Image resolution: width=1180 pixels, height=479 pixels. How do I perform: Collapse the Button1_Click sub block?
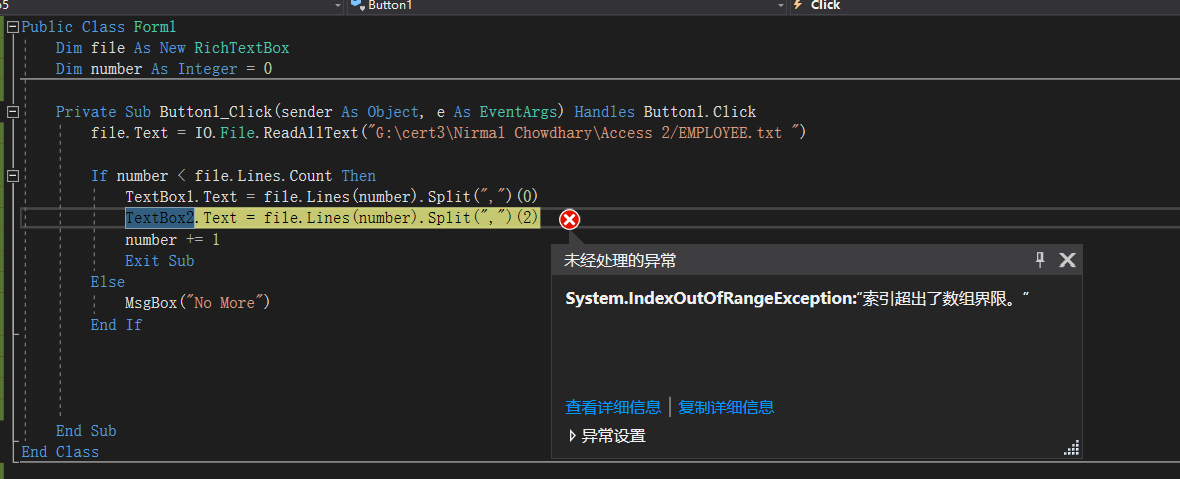[x=12, y=112]
